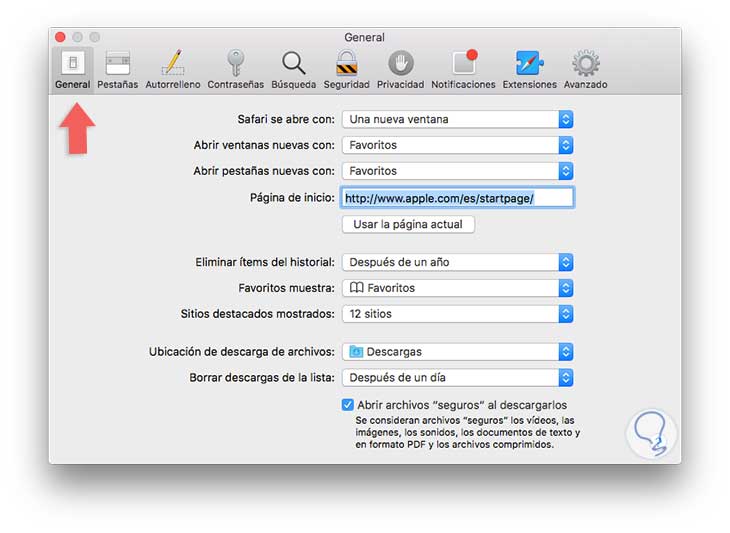This screenshot has width=730, height=533.
Task: Open the Pestañas preferences pane
Action: (x=117, y=70)
